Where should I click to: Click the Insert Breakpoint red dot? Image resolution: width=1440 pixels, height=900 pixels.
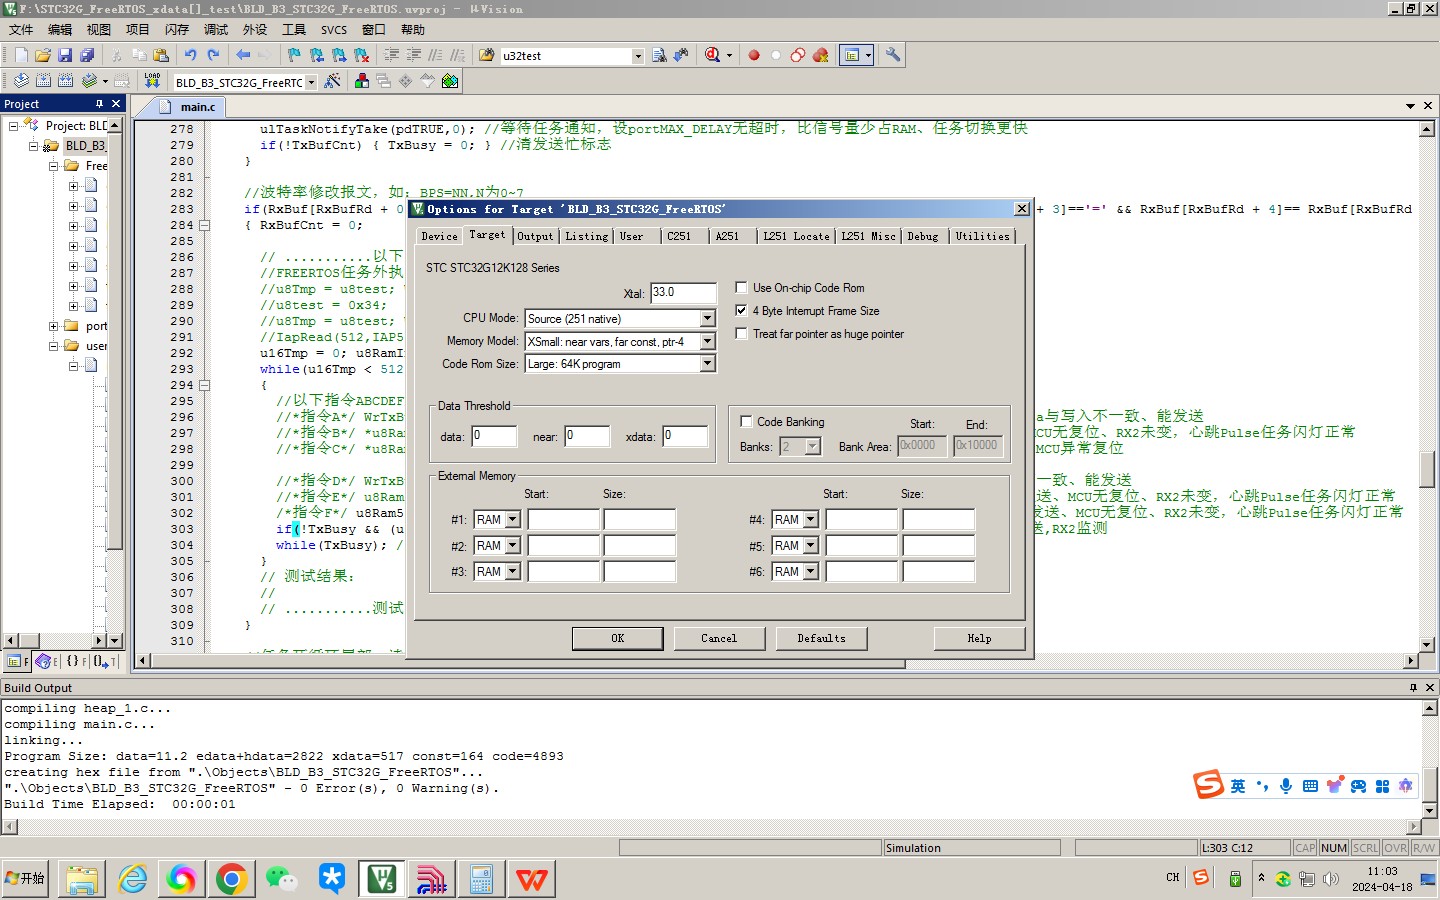coord(754,56)
